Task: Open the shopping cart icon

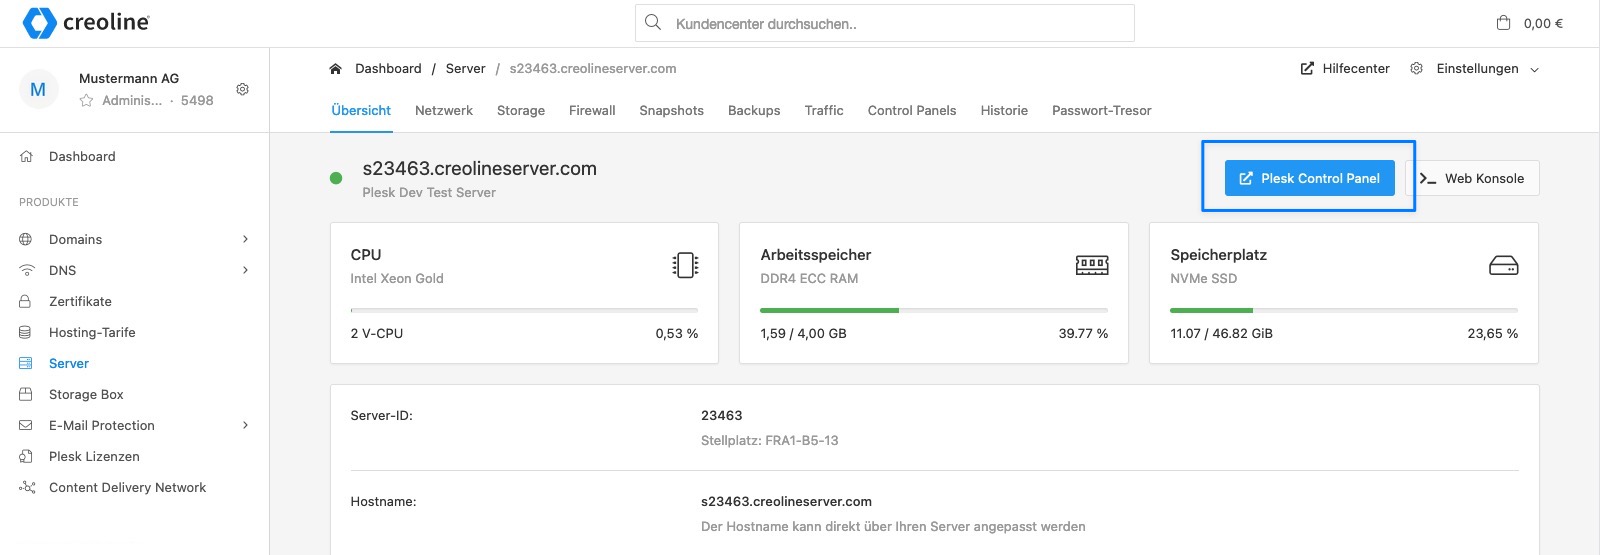Action: pos(1503,22)
